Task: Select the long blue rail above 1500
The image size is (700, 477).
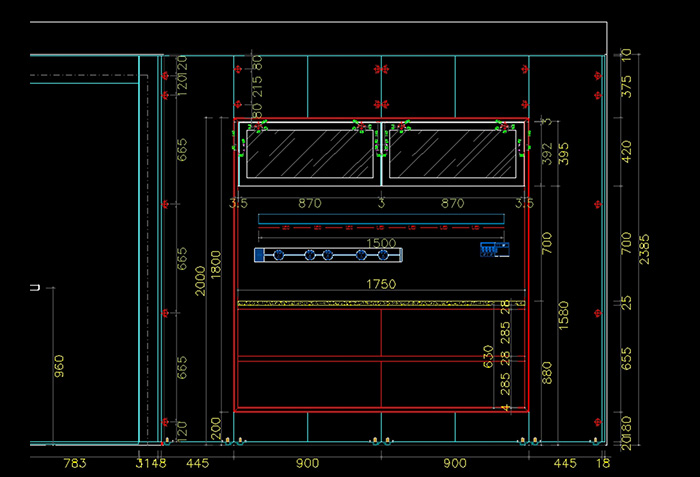Action: pos(380,218)
